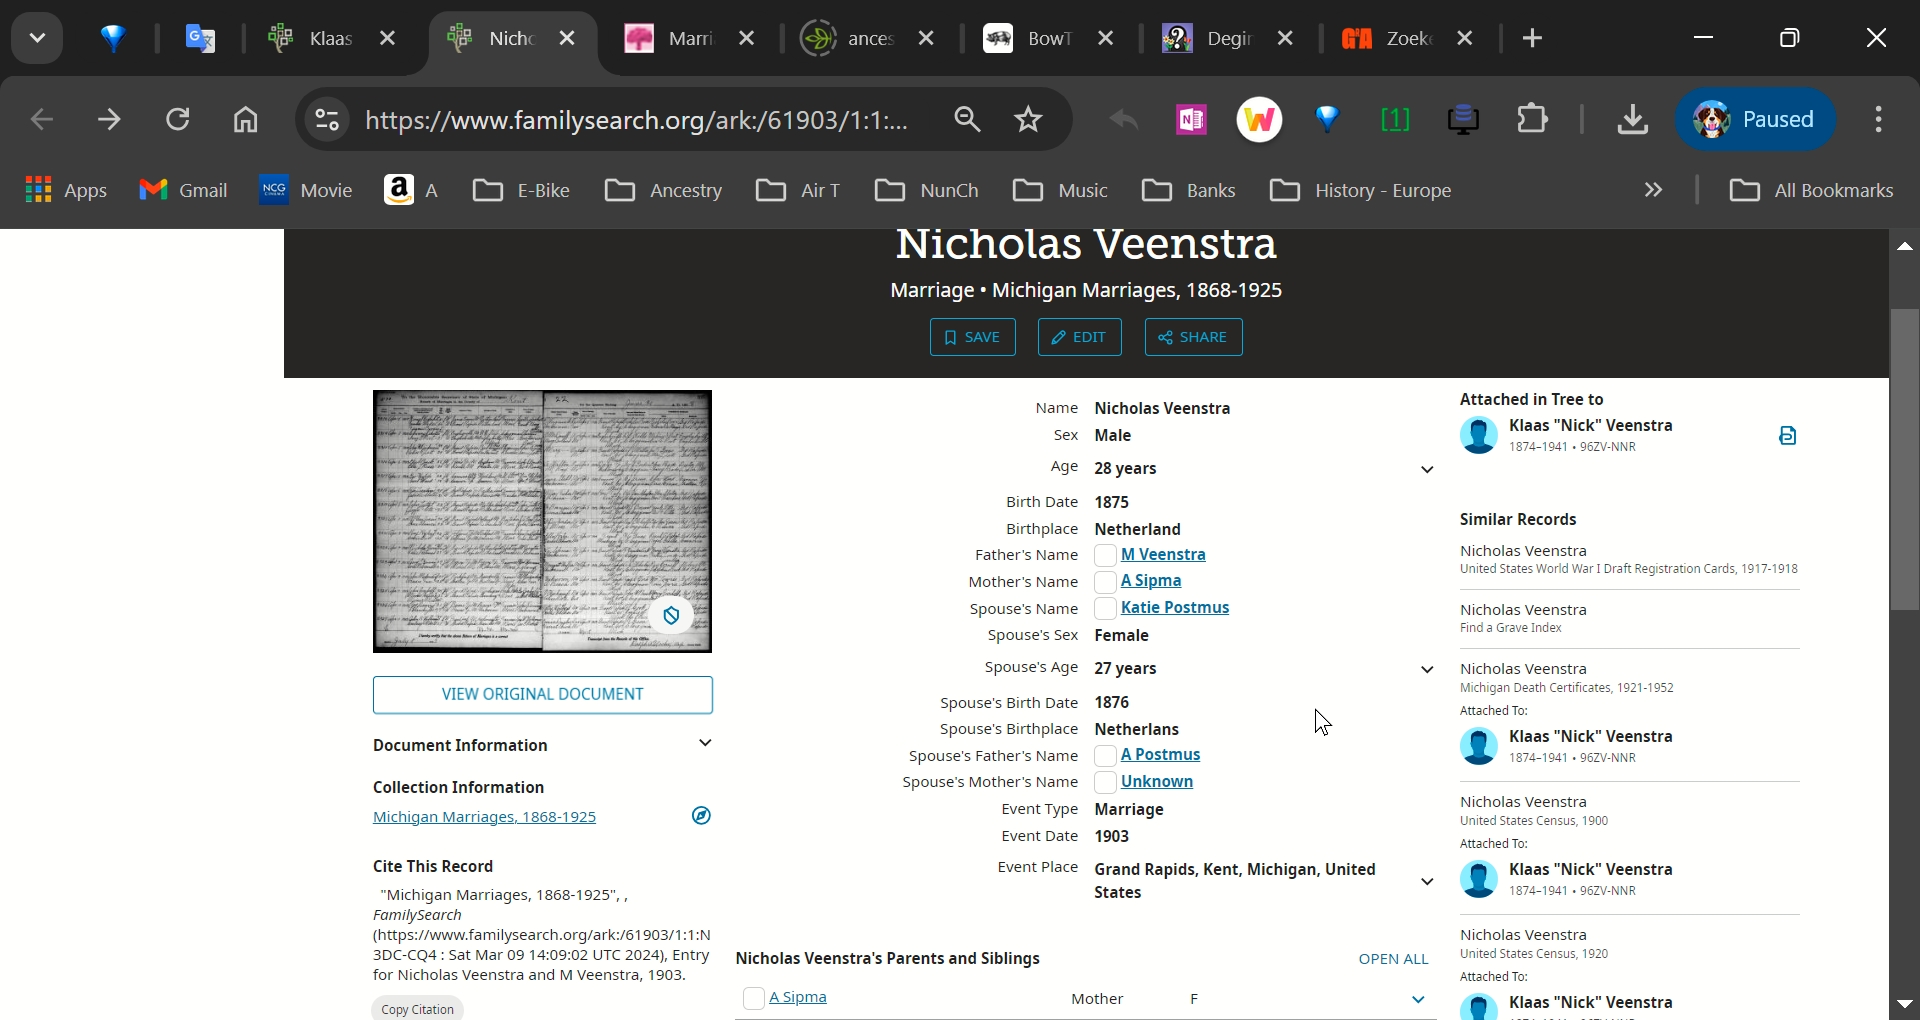1920x1020 pixels.
Task: Click the Copy Citation button
Action: pos(417,1008)
